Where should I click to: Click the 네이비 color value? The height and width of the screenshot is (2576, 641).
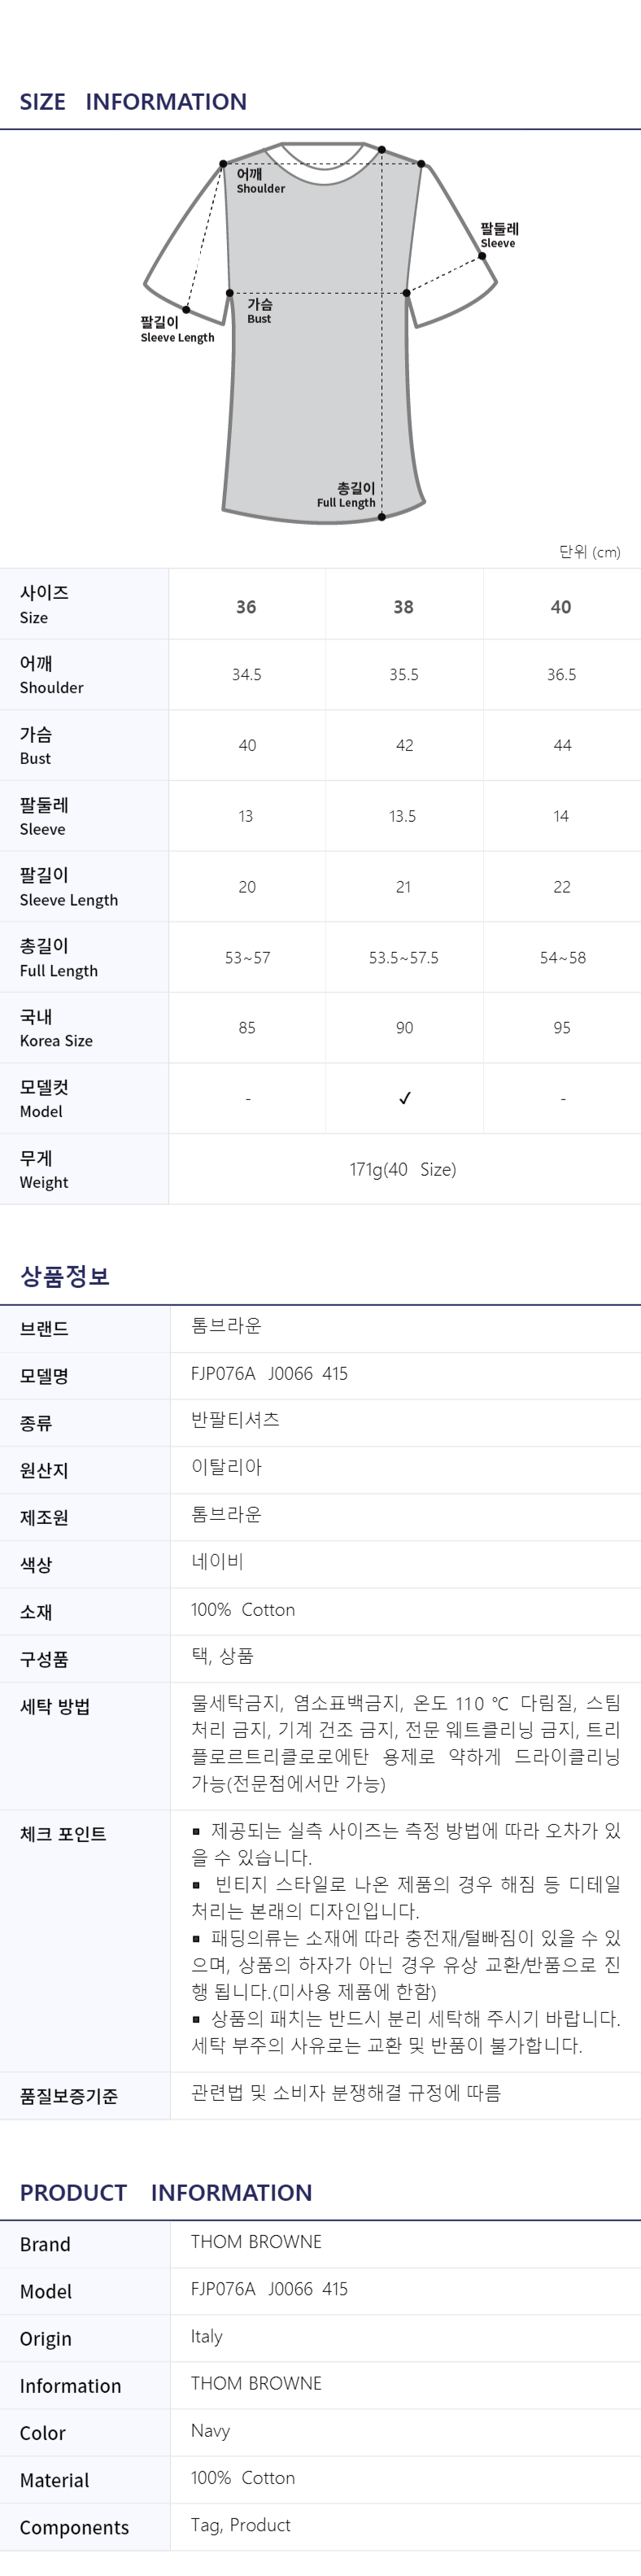(x=217, y=1562)
